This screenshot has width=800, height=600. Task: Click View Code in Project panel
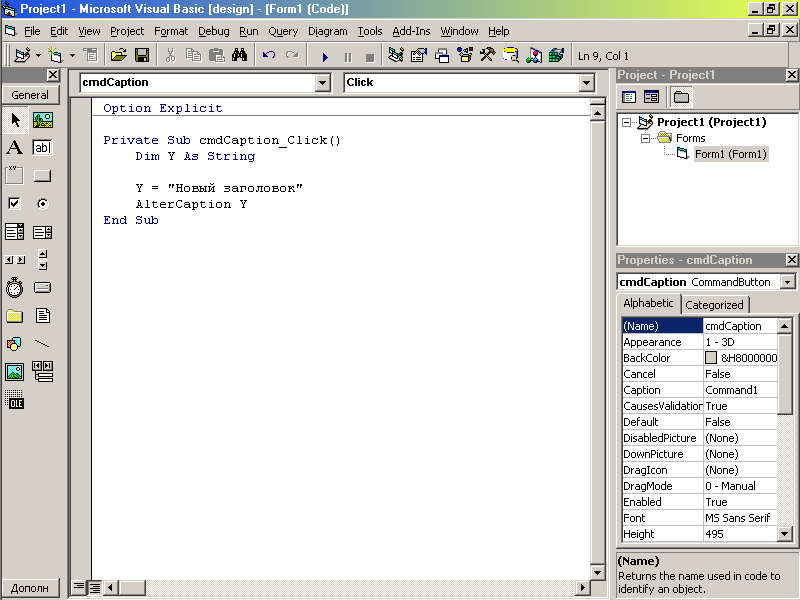[x=629, y=97]
